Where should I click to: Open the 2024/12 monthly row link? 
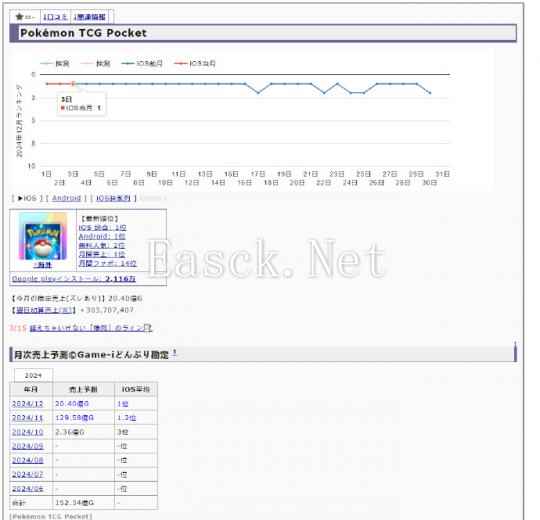click(28, 404)
